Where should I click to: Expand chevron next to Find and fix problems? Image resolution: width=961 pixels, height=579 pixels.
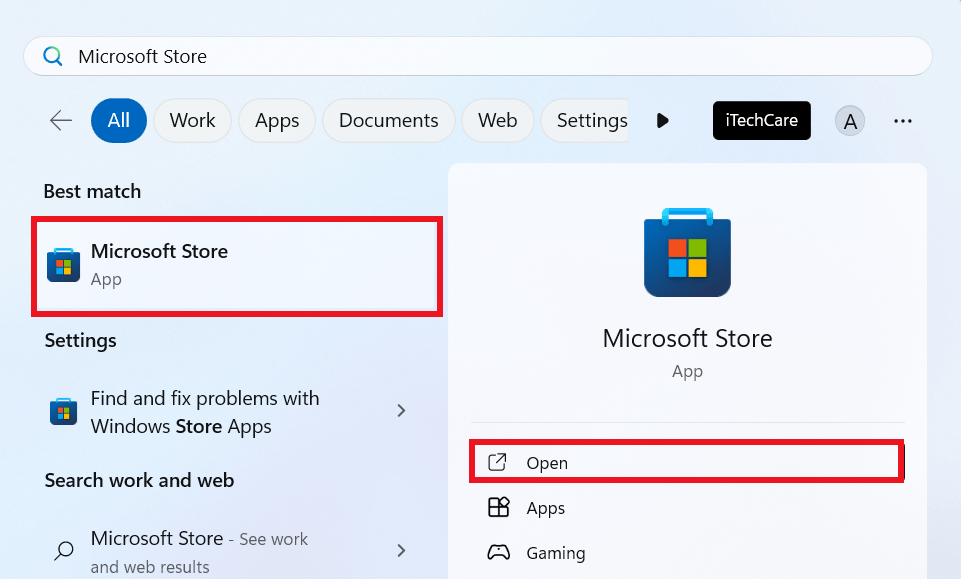401,411
